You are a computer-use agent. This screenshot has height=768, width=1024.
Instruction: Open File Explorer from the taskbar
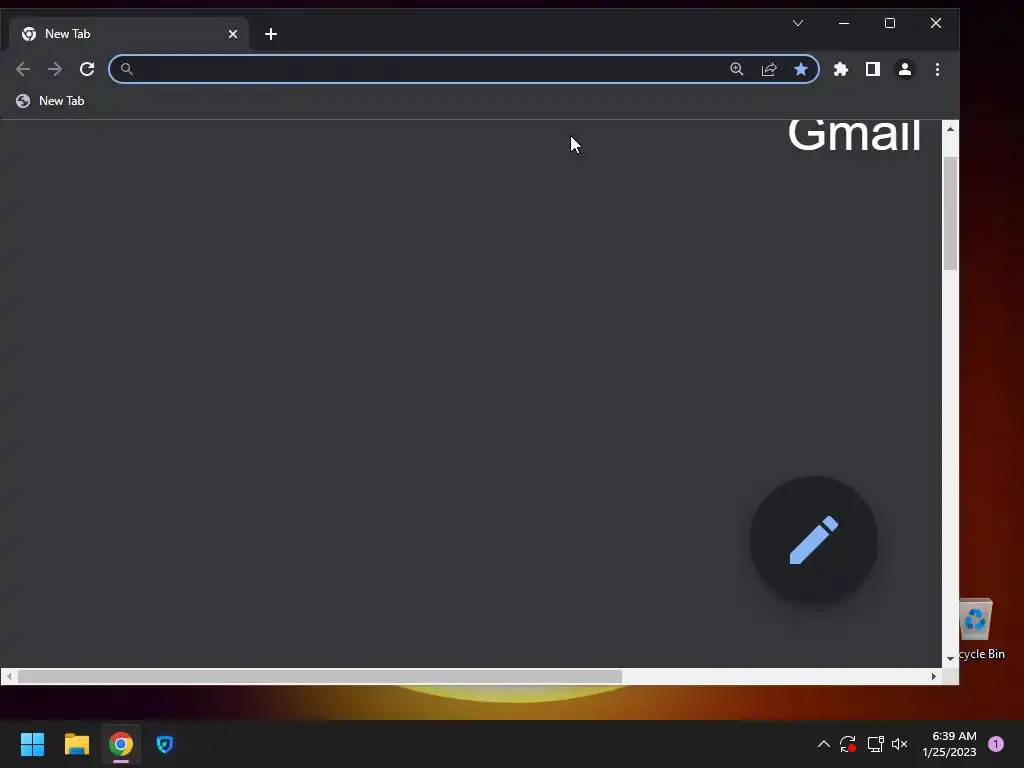pyautogui.click(x=76, y=744)
